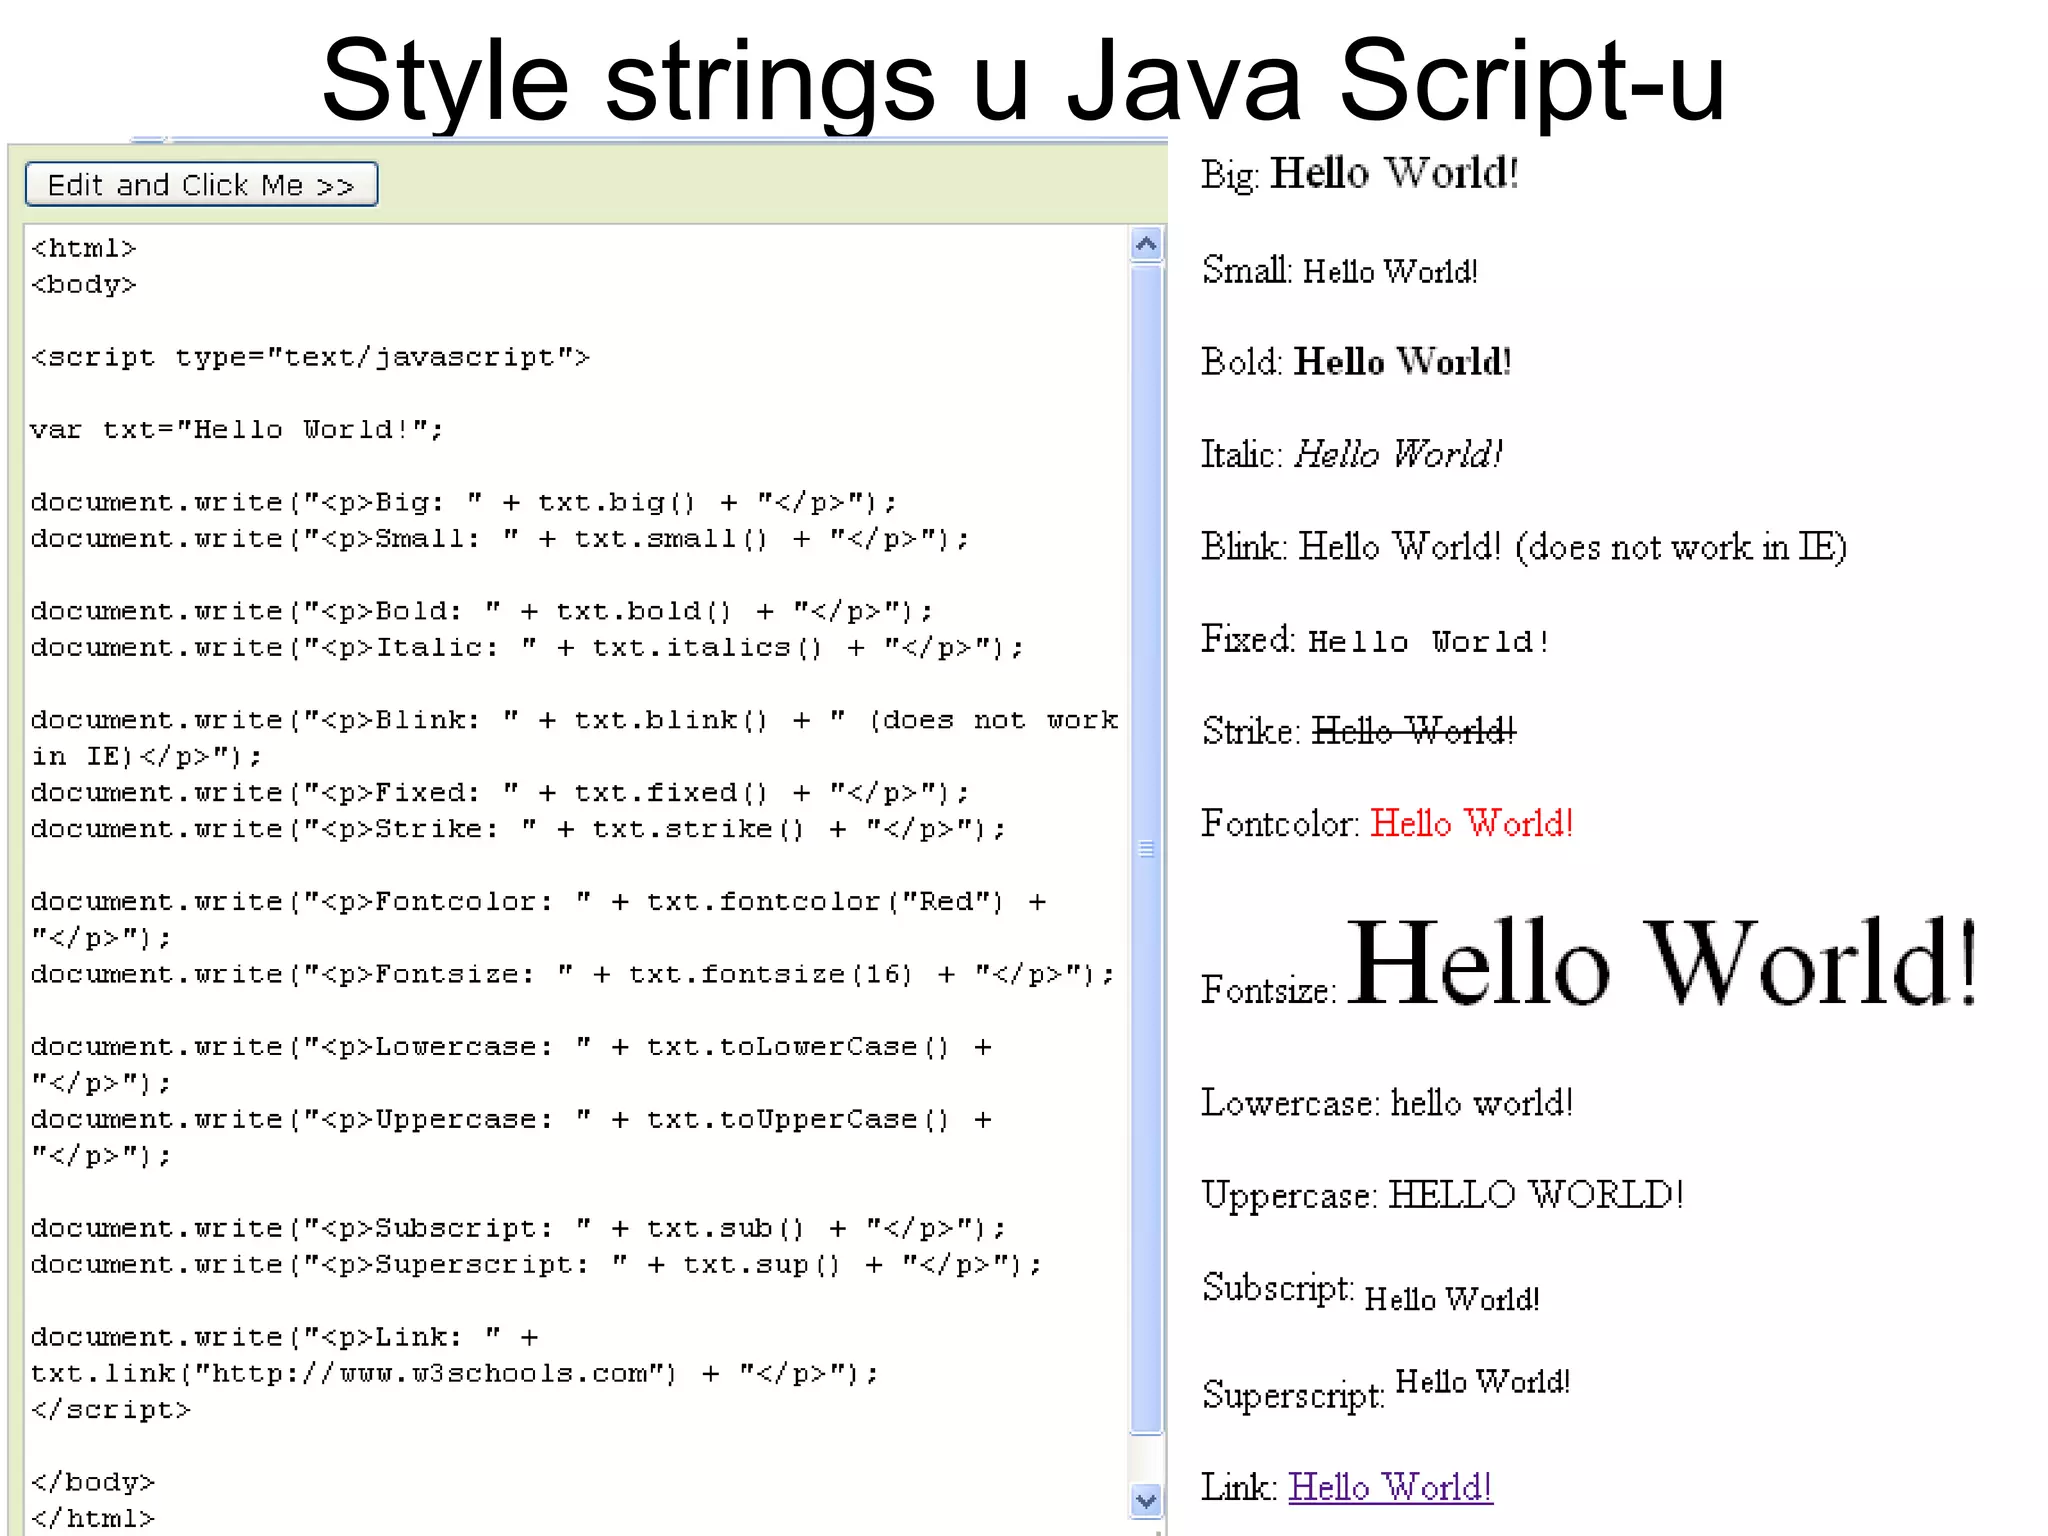This screenshot has height=1536, width=2048.
Task: Click the Blink output line text
Action: (x=1523, y=547)
